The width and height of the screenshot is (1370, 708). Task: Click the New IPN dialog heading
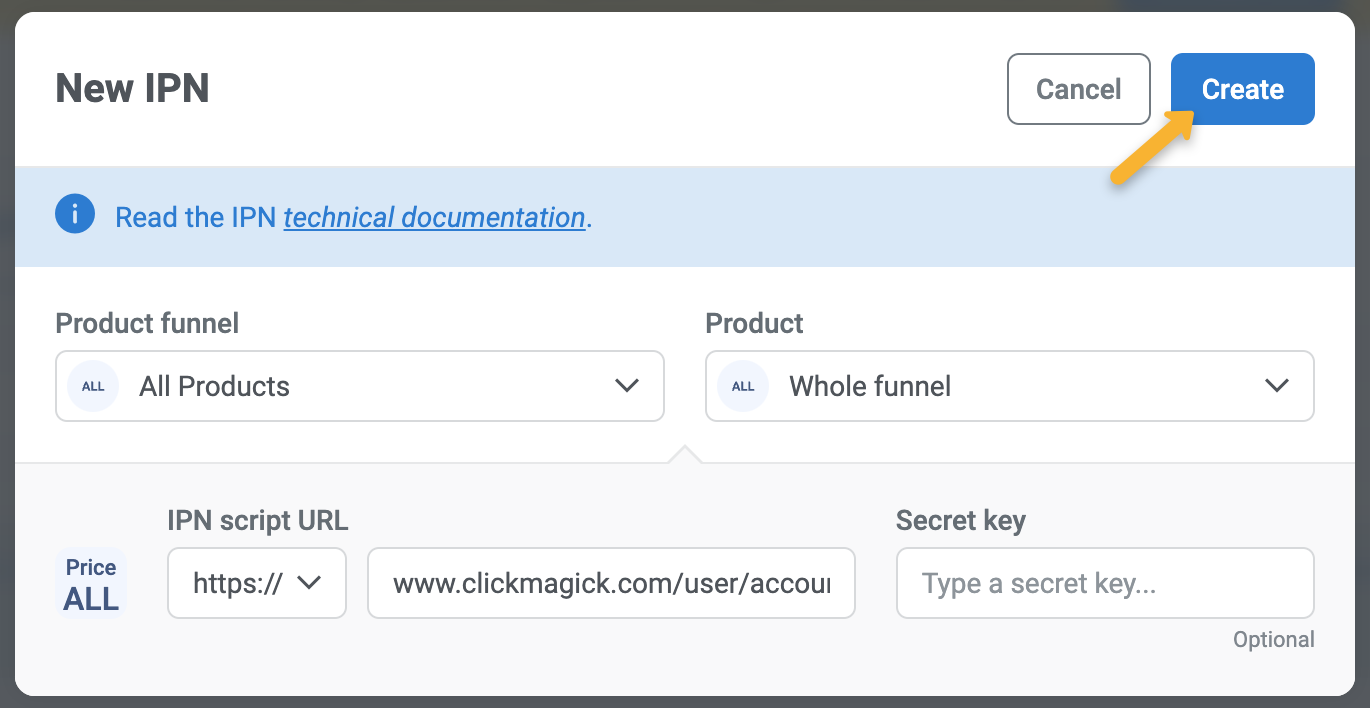[x=132, y=89]
